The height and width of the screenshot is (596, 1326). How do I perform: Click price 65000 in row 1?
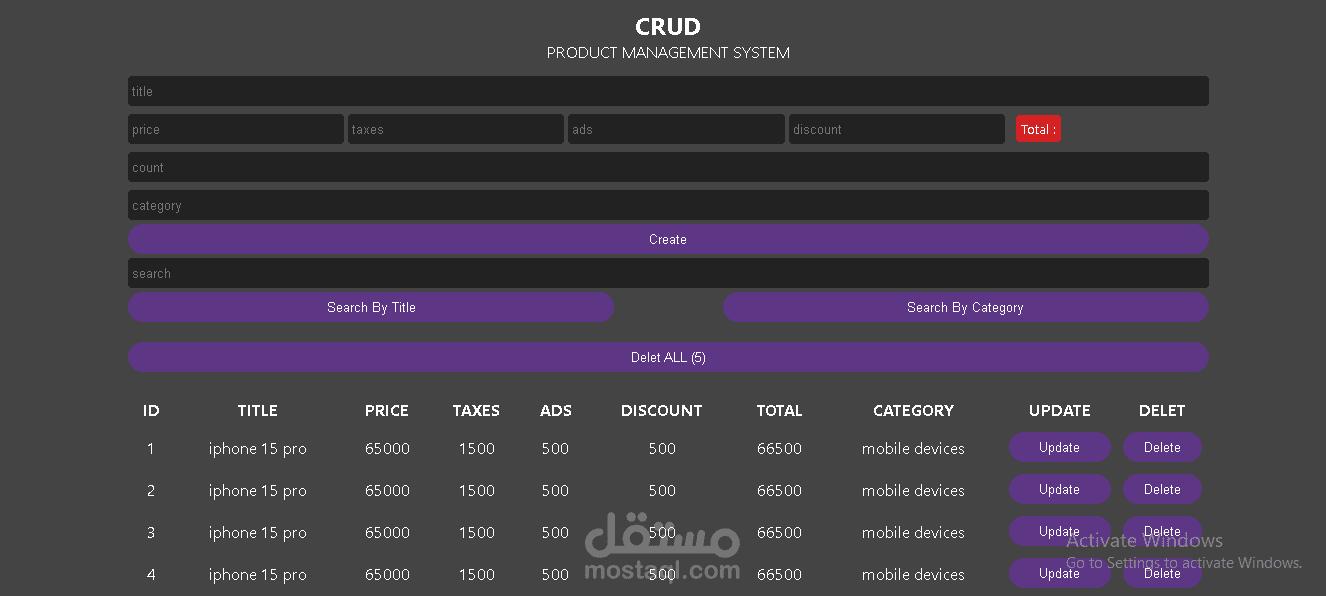[x=387, y=449]
